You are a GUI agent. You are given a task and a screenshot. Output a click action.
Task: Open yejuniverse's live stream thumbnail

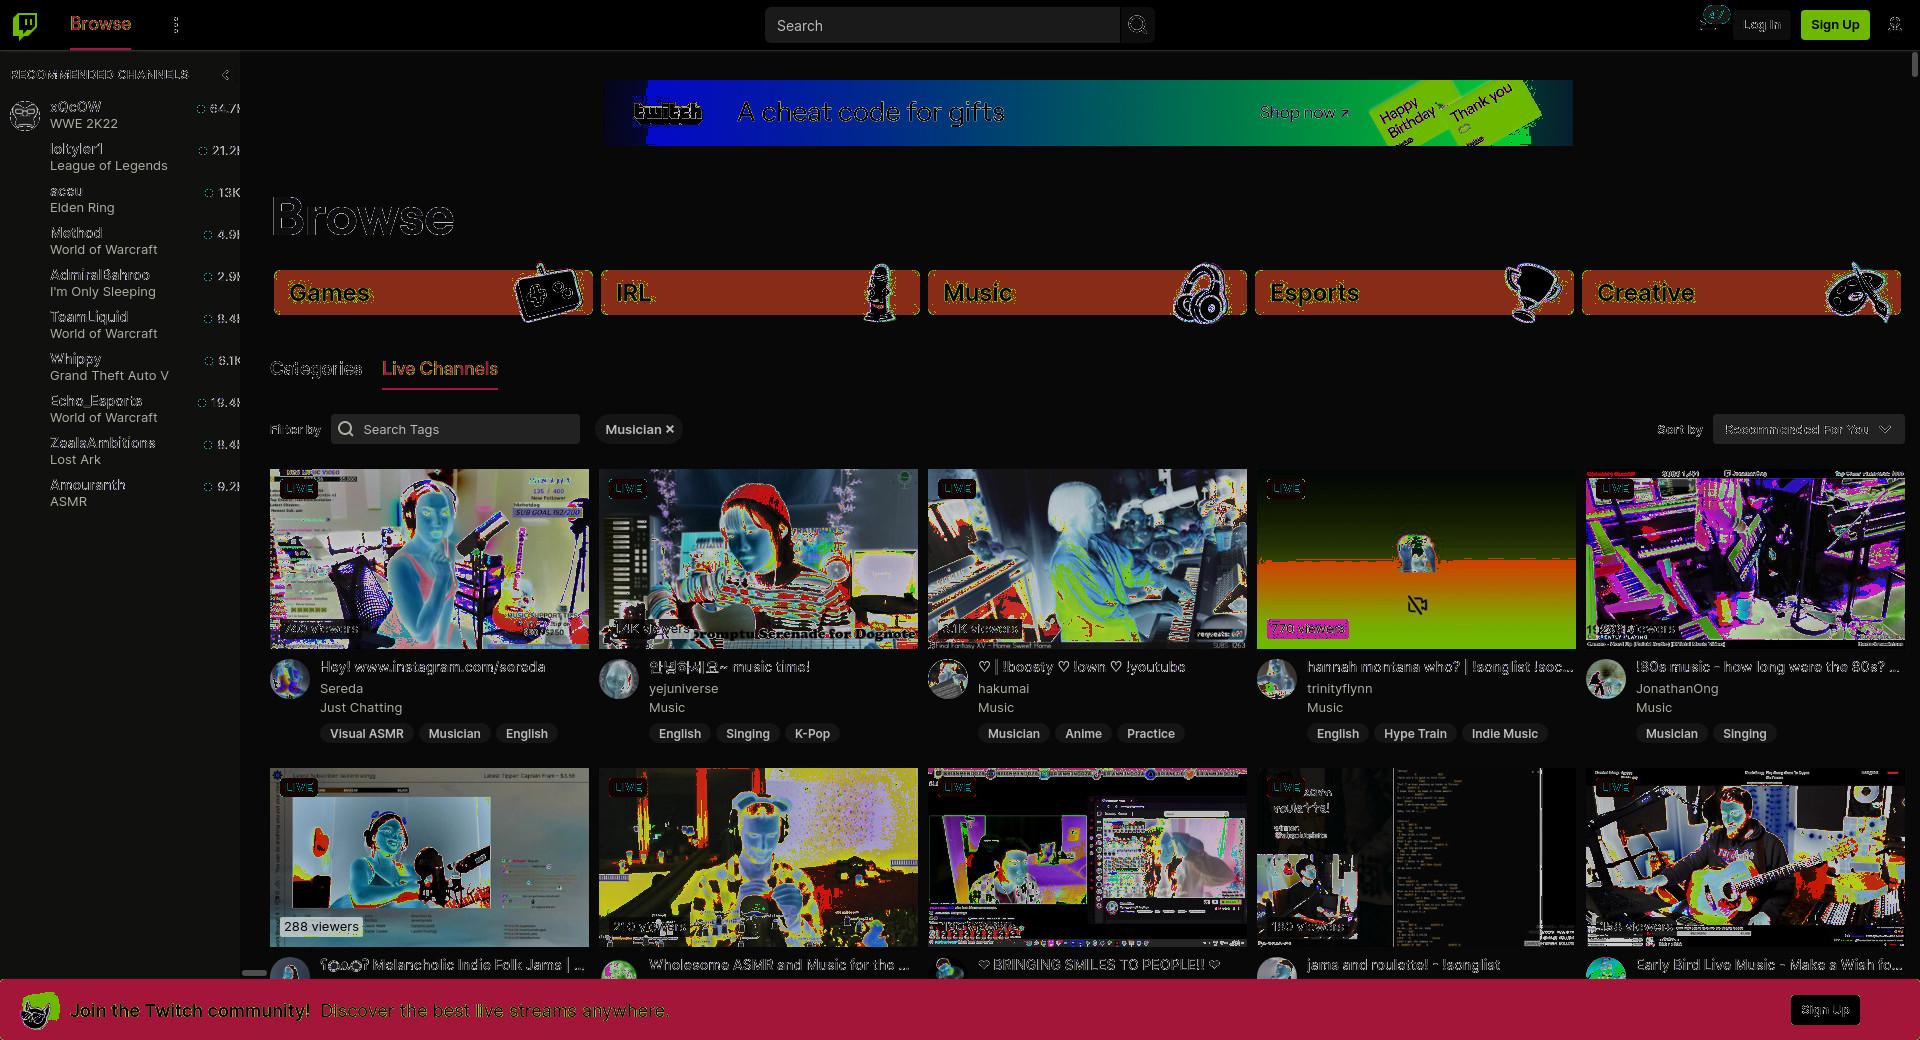(758, 559)
